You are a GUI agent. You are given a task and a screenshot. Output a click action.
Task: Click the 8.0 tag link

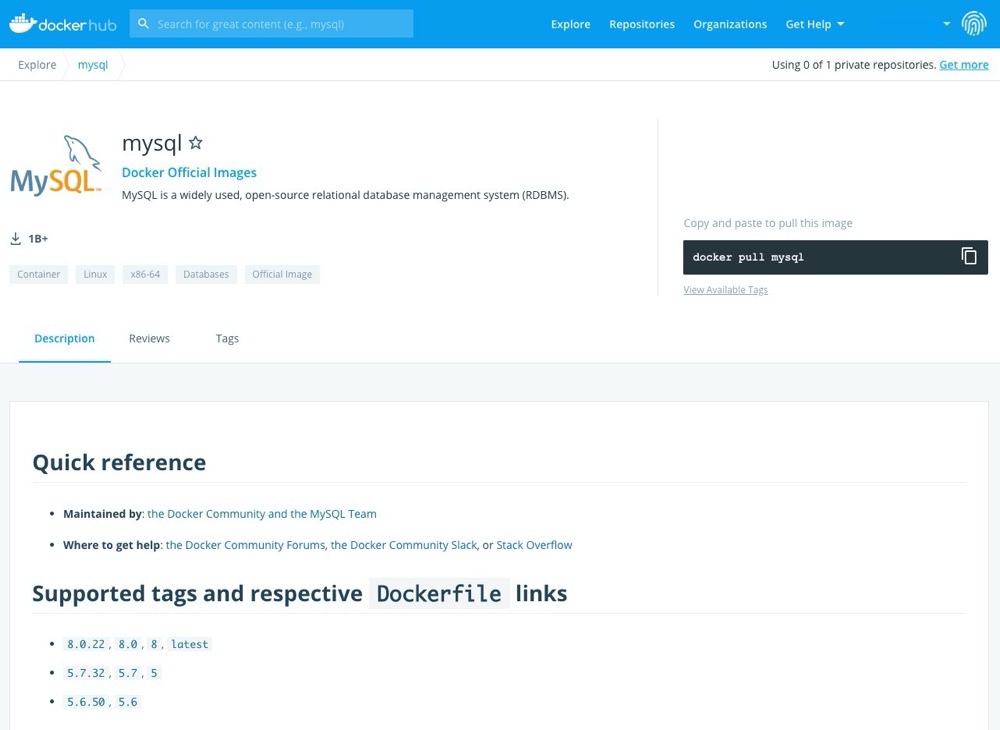pos(128,644)
